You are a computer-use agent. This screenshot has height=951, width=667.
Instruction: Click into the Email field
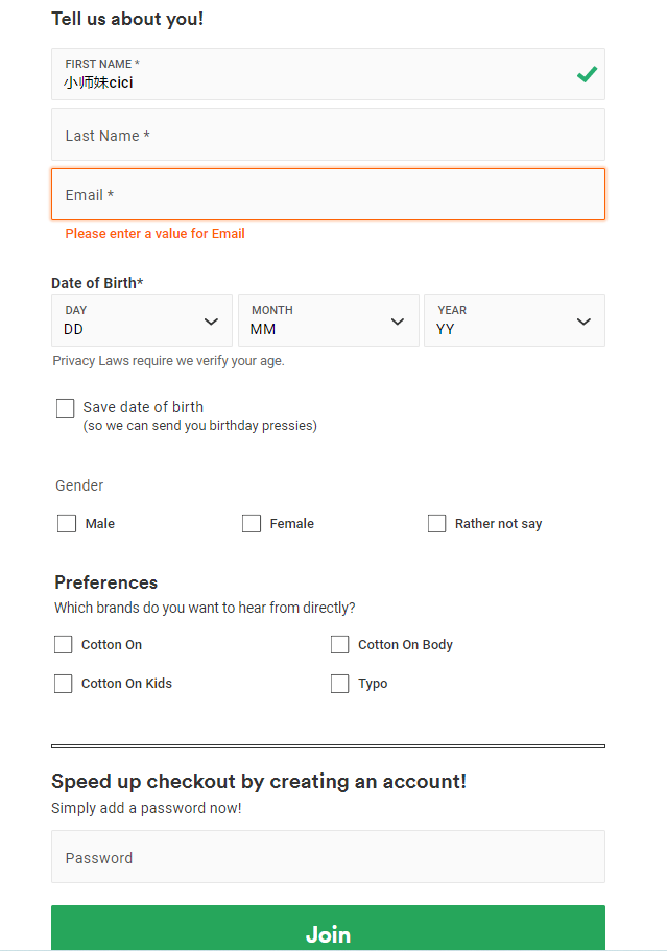328,194
